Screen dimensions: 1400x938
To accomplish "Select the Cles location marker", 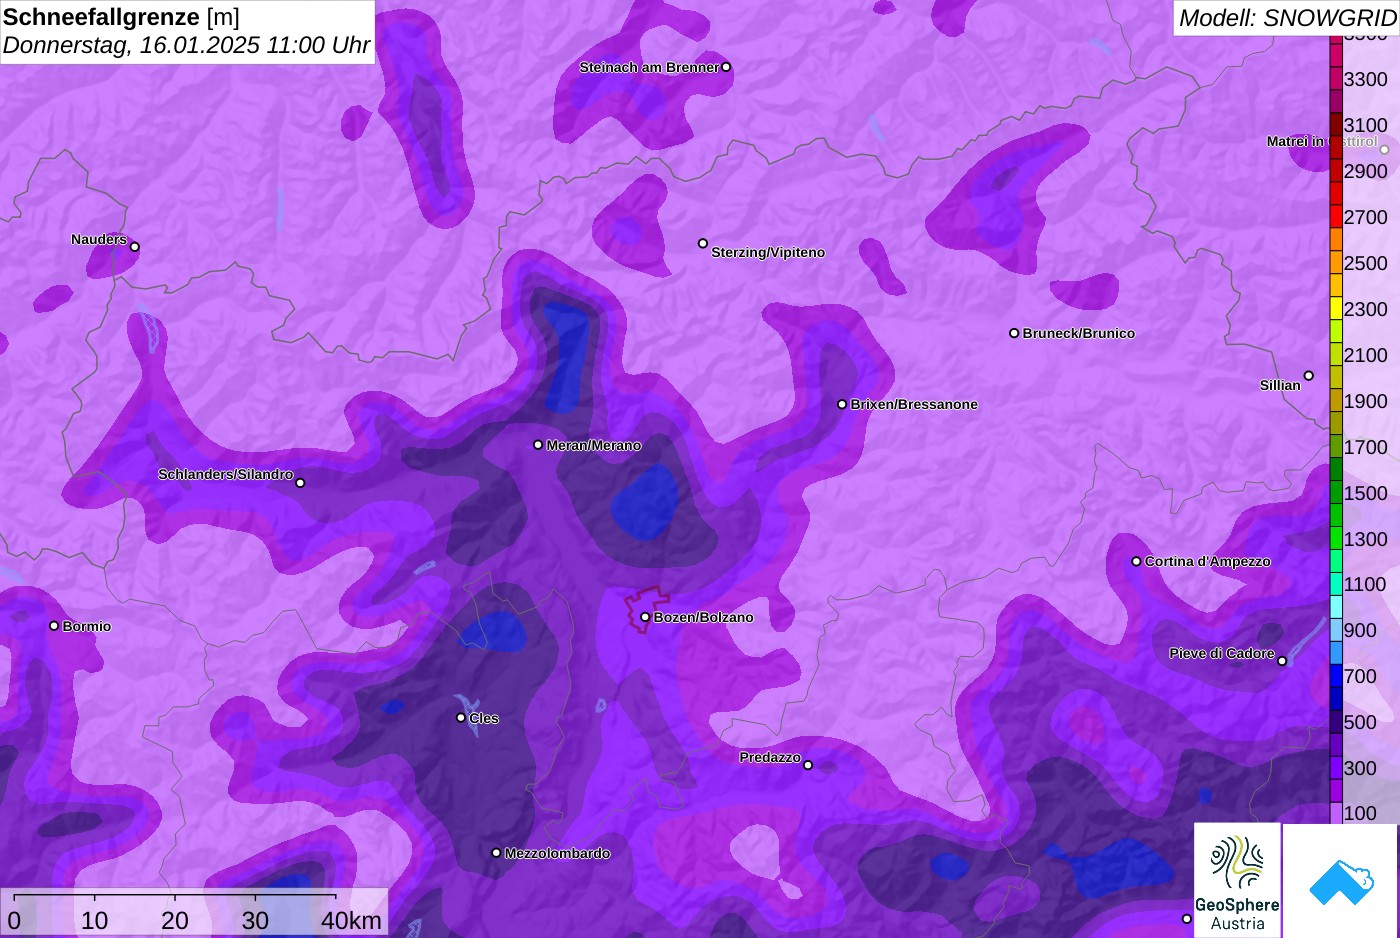I will (461, 717).
